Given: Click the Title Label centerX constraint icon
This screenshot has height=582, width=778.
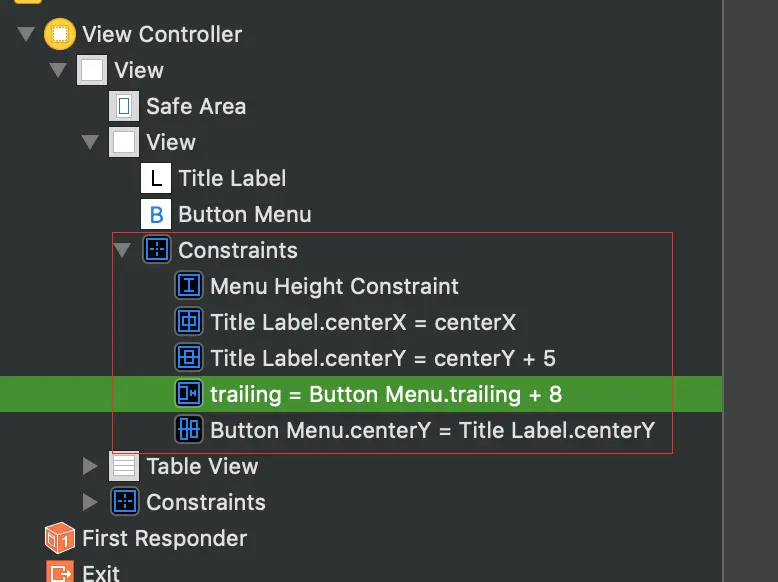Looking at the screenshot, I should pyautogui.click(x=188, y=322).
